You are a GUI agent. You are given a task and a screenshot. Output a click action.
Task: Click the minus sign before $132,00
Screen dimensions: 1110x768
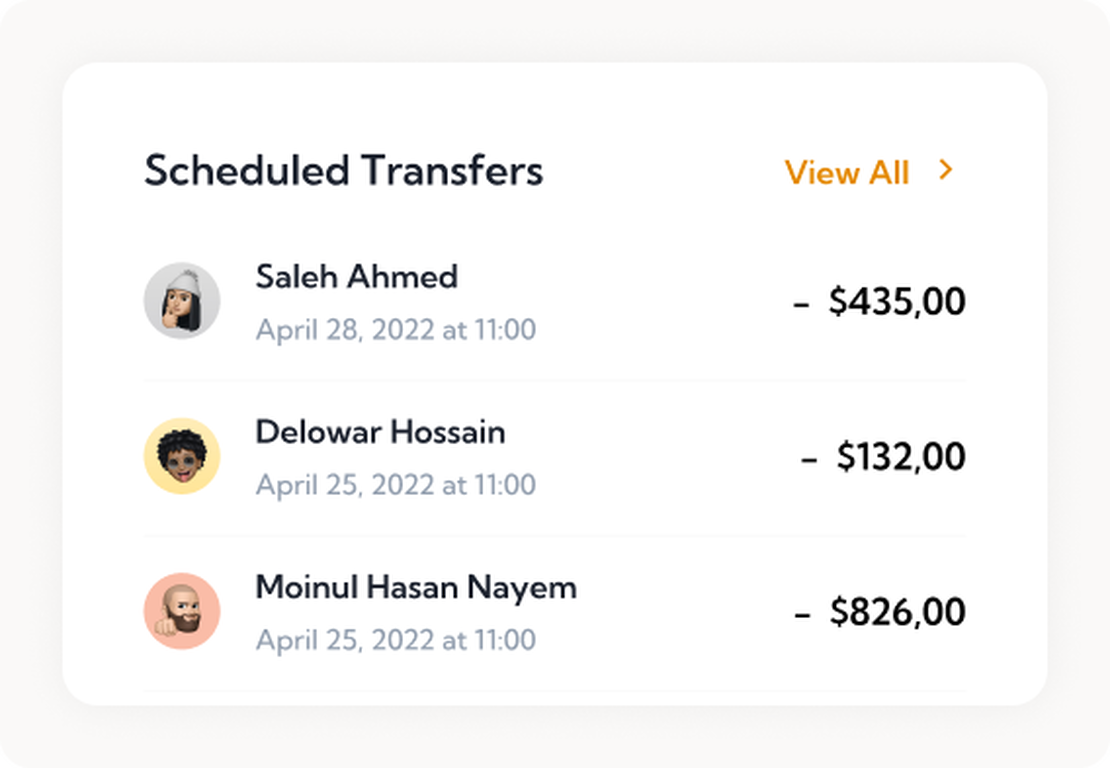pos(809,460)
